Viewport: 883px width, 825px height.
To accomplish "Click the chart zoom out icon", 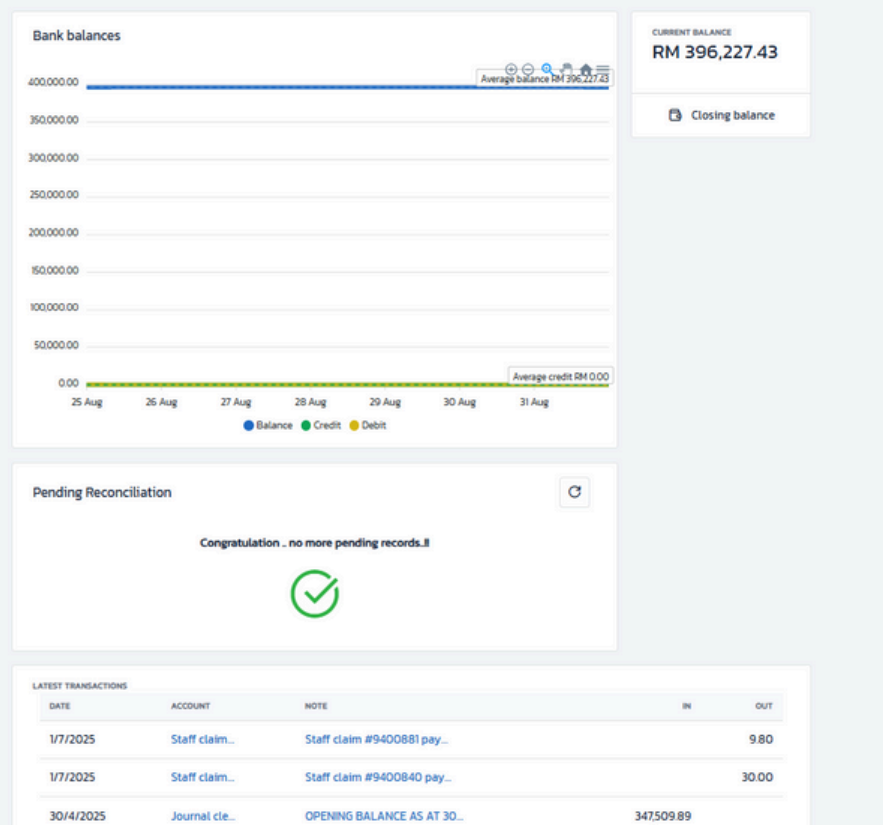I will [x=529, y=69].
